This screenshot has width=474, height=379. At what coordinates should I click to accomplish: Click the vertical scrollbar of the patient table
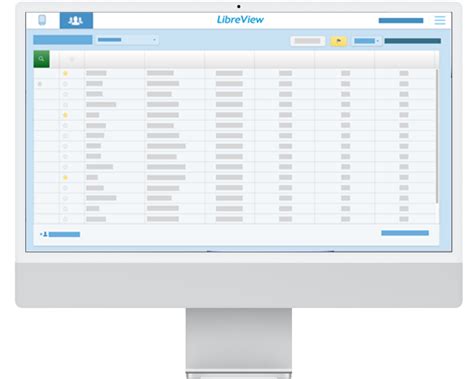[437, 136]
